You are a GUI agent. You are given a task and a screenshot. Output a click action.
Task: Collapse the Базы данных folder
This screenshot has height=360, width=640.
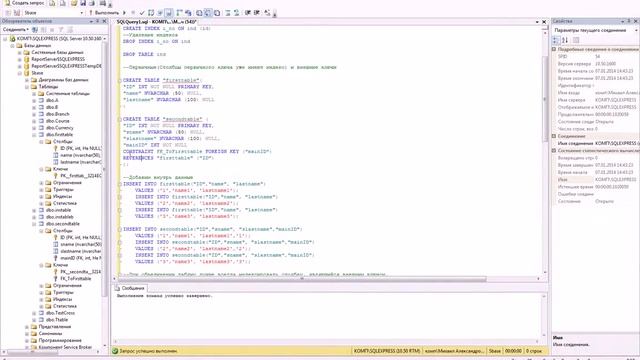coord(12,45)
